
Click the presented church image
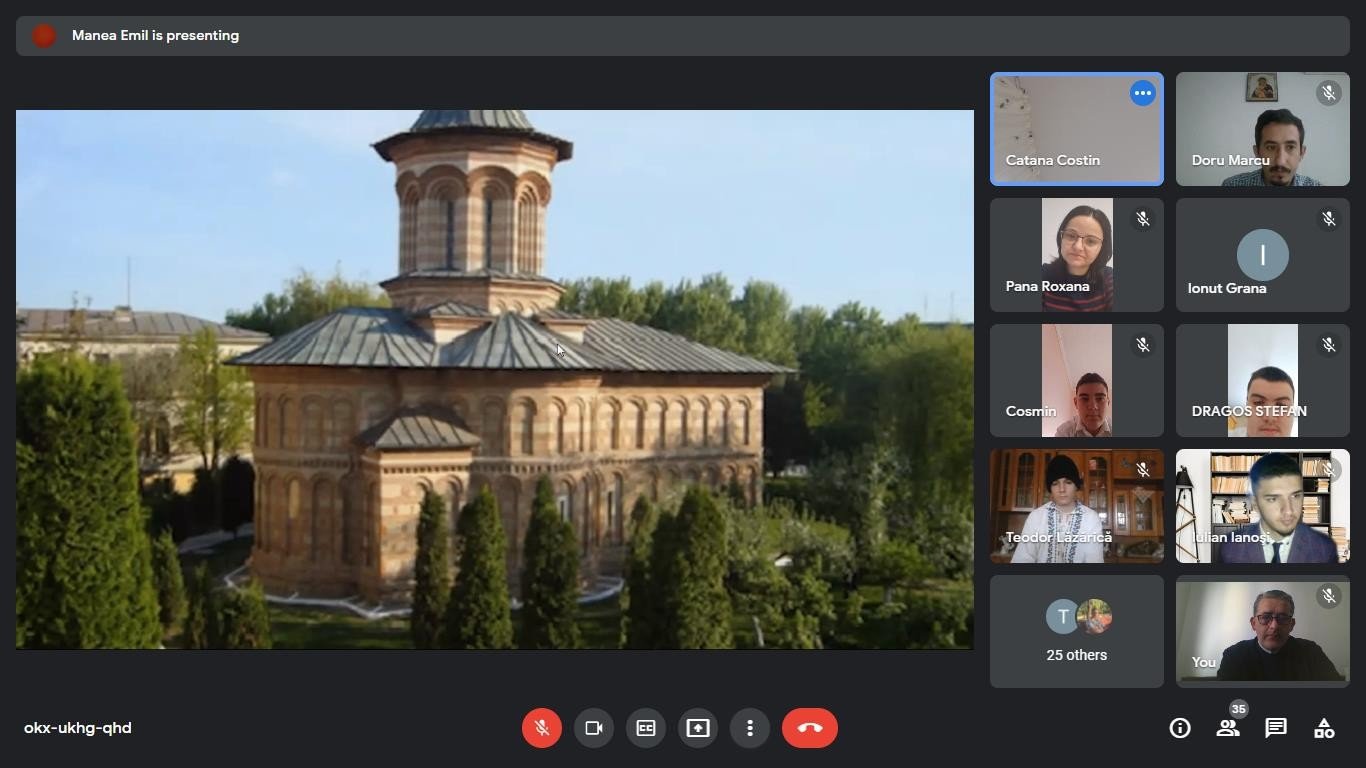(494, 380)
